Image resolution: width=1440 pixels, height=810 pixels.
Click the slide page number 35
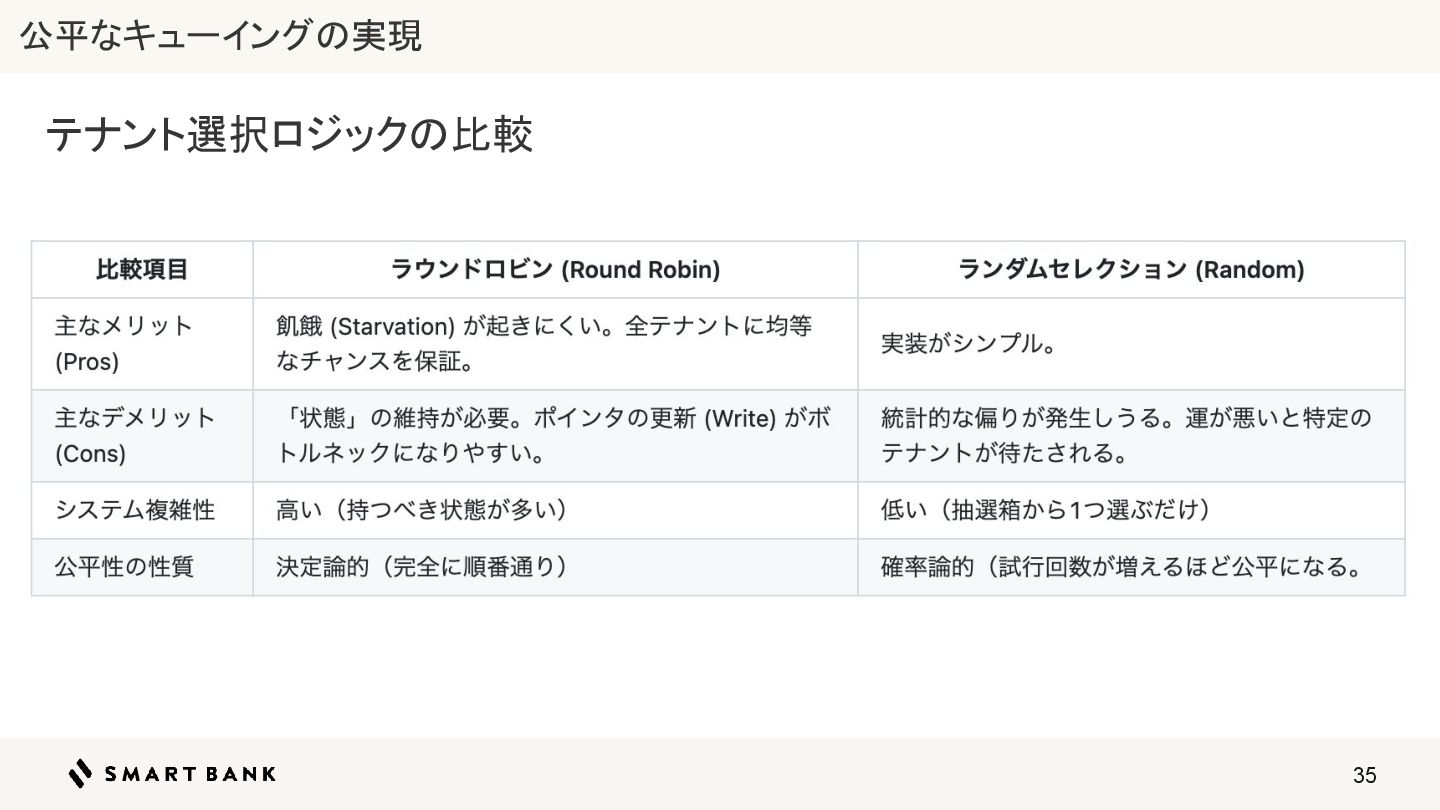tap(1364, 775)
